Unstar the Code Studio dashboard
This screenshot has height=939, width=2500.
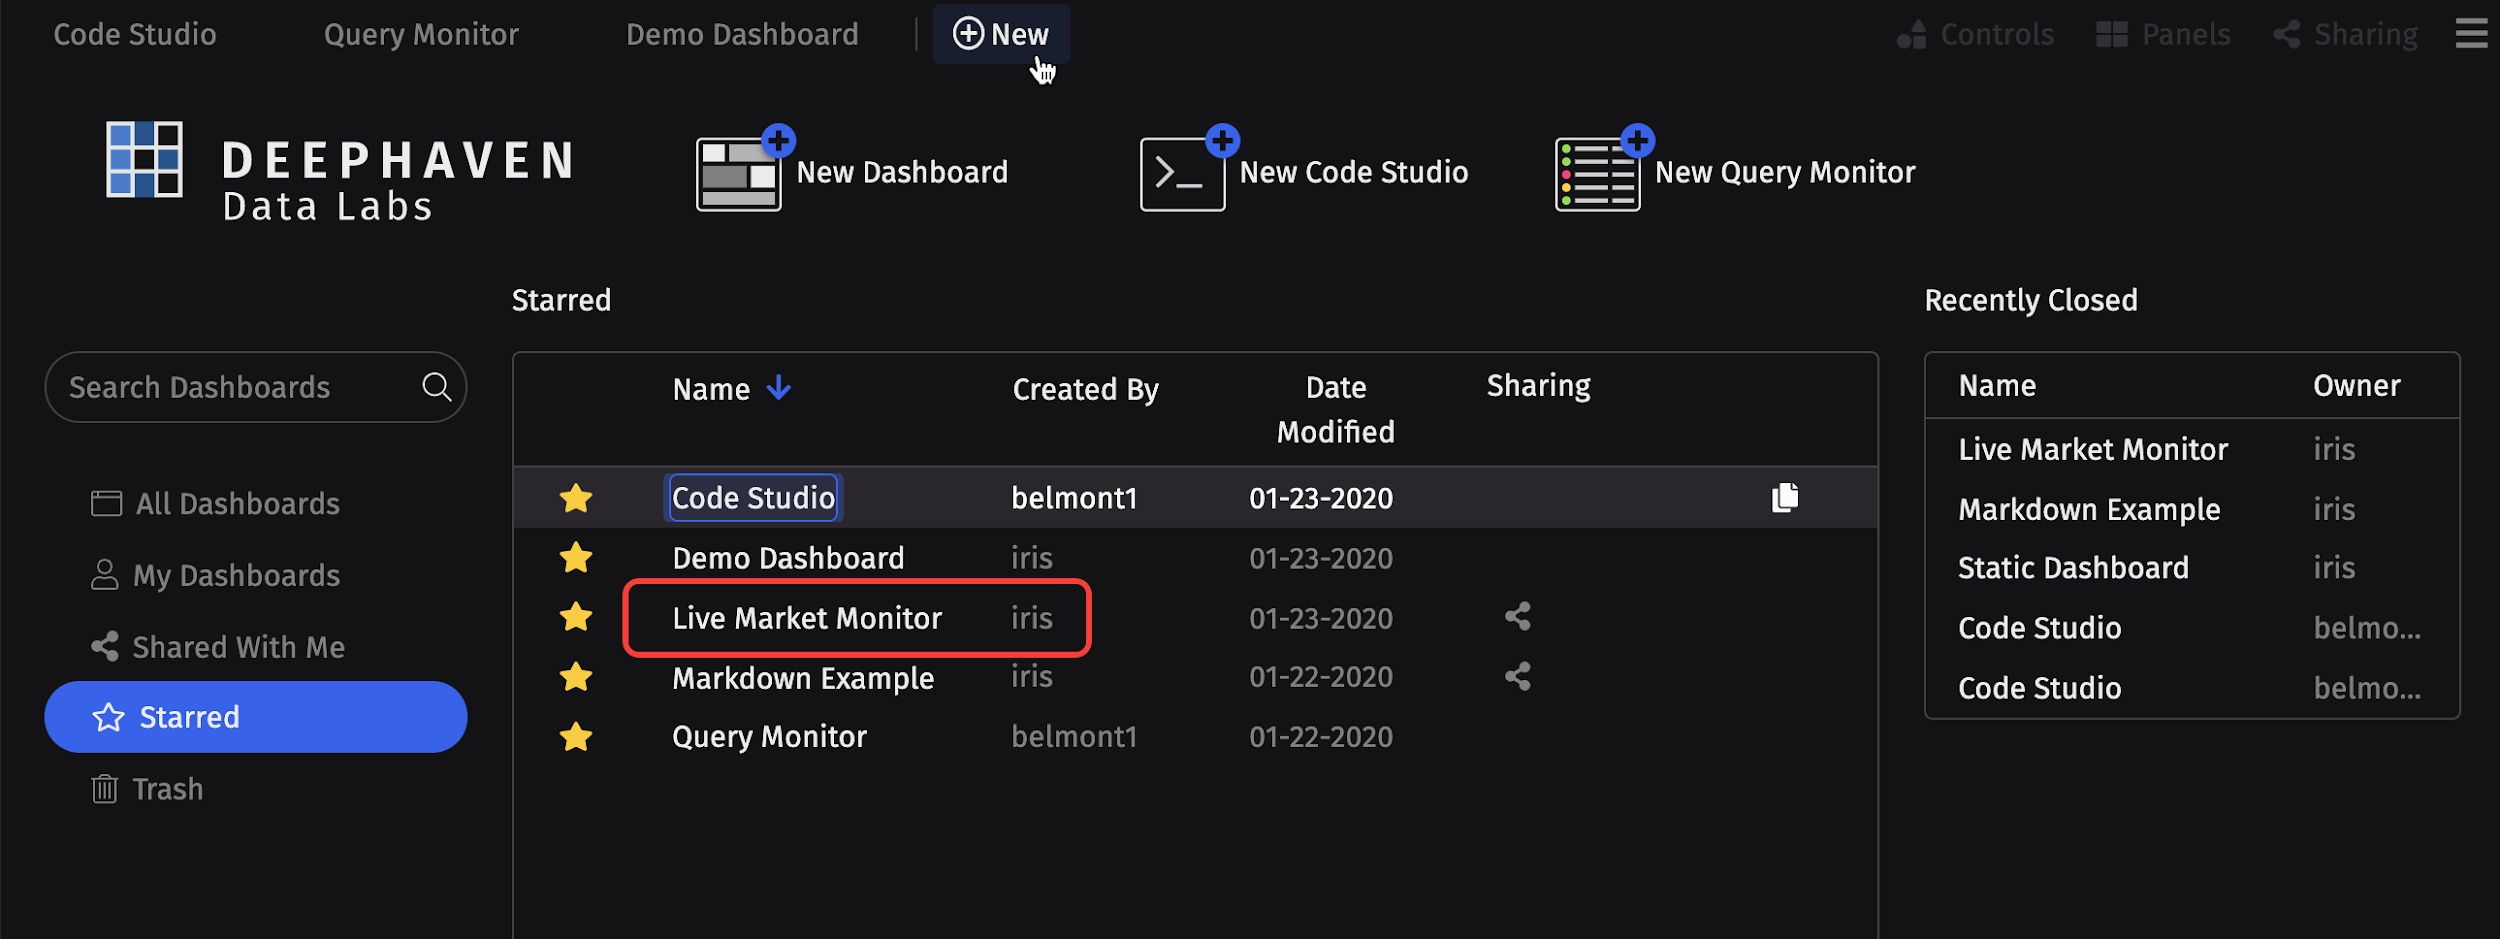(576, 498)
